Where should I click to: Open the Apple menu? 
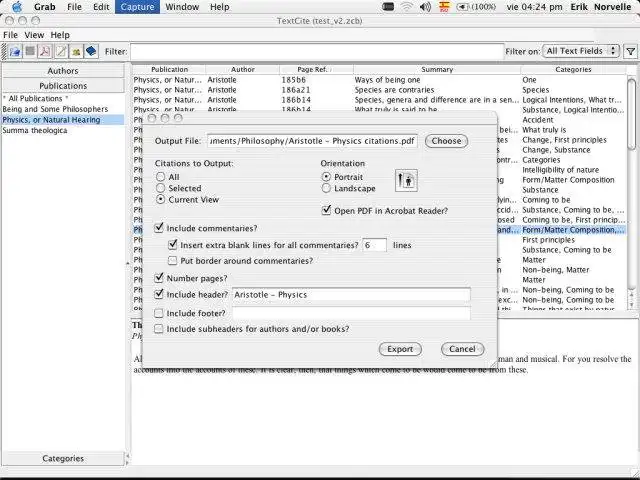(17, 7)
